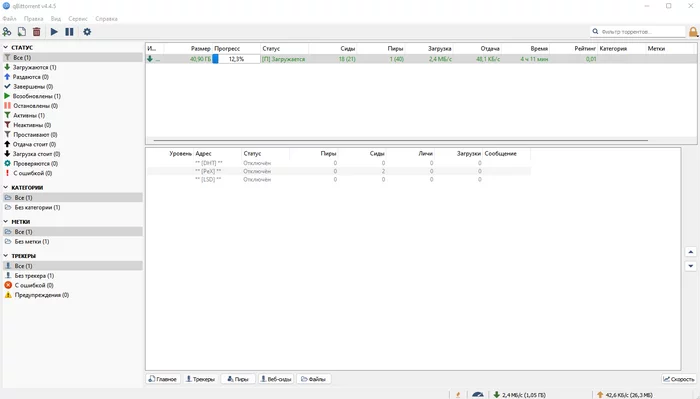Screen dimensions: 700x399
Task: Pause torrents with the pause icon
Action: 69,32
